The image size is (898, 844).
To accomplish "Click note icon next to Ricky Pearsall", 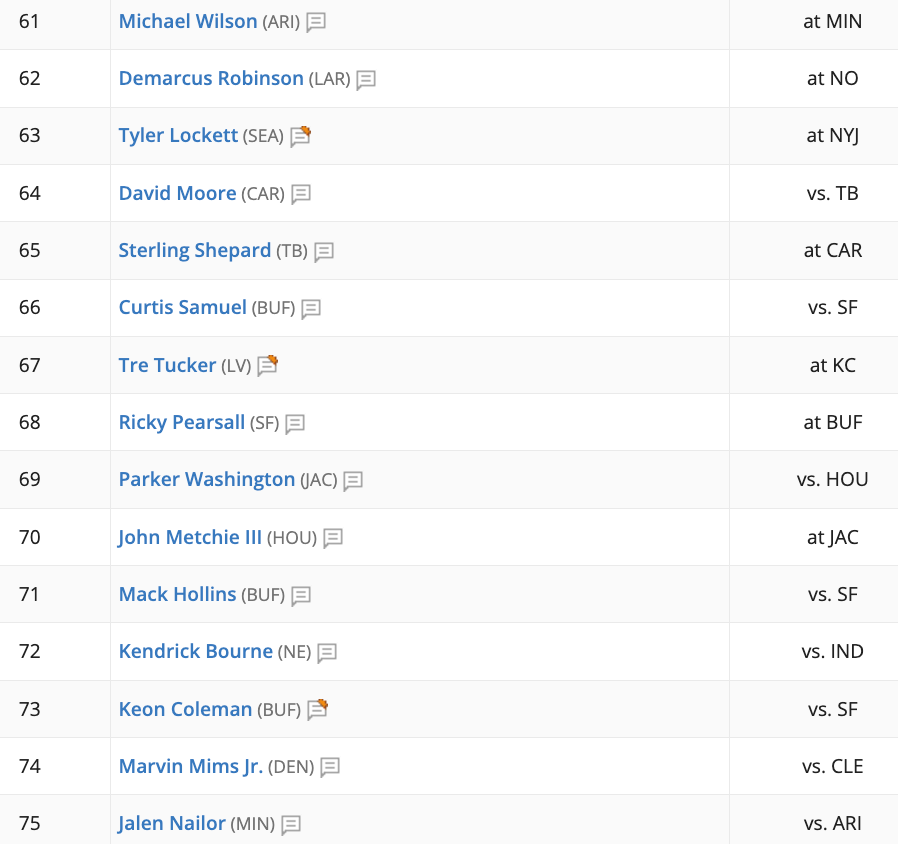I will (295, 423).
